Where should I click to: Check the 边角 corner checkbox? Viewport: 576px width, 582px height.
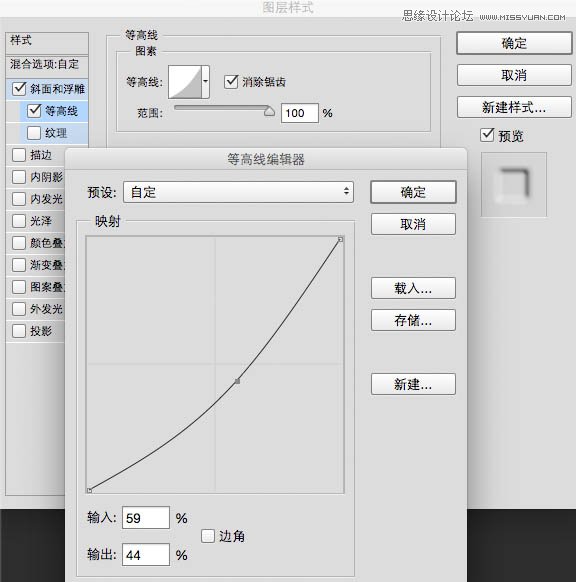[208, 536]
